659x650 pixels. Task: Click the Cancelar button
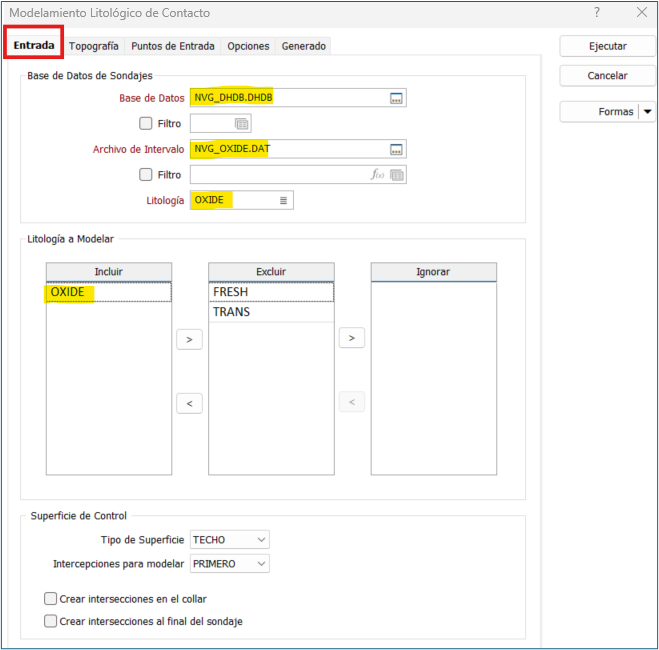tap(607, 76)
